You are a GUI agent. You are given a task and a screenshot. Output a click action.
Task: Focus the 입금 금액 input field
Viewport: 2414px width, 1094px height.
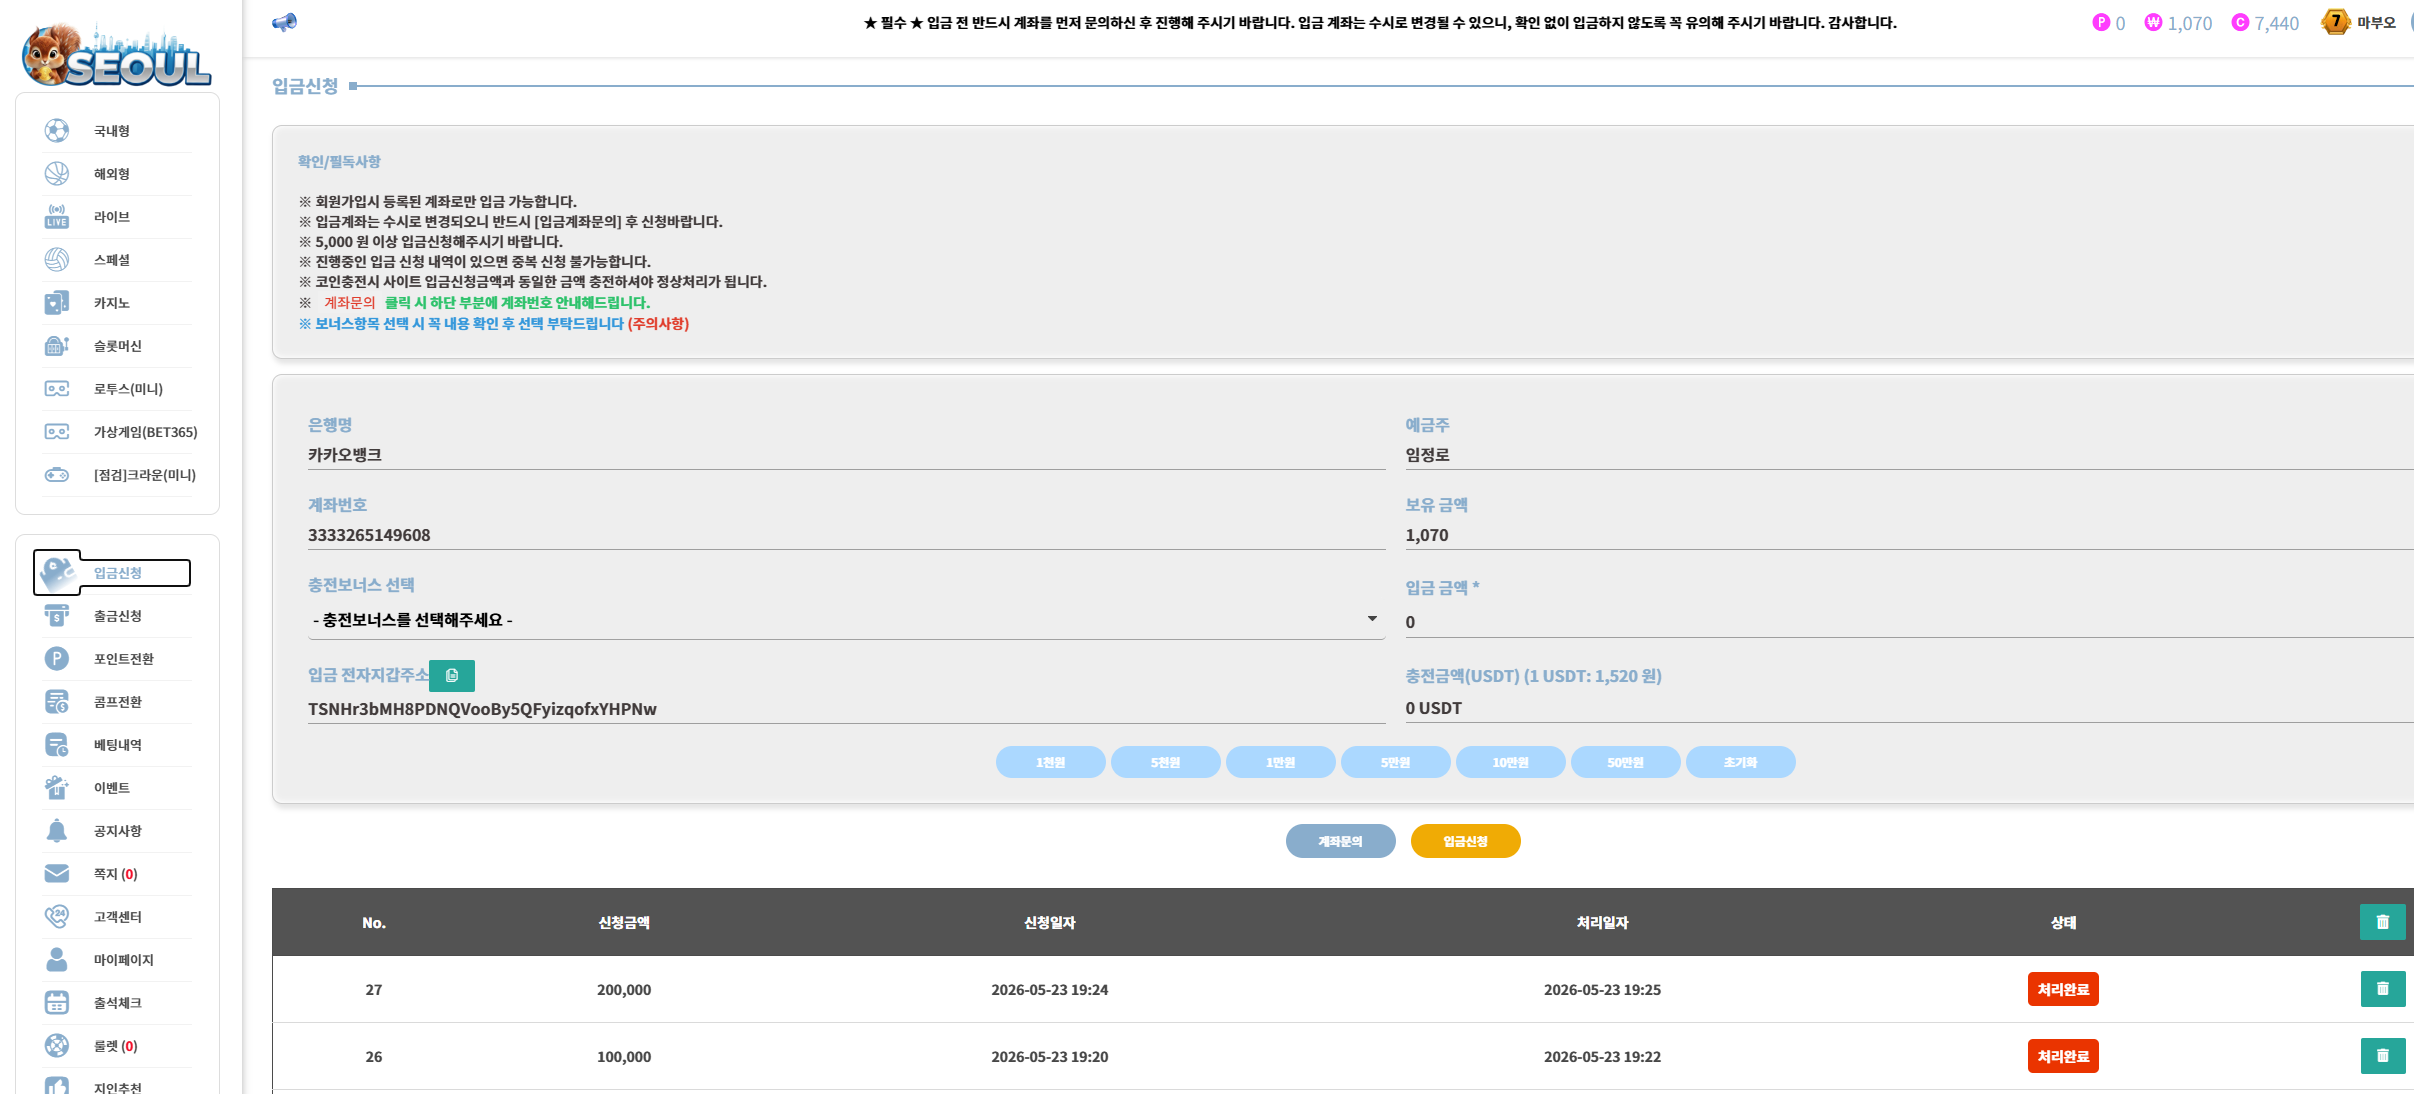coord(1909,622)
